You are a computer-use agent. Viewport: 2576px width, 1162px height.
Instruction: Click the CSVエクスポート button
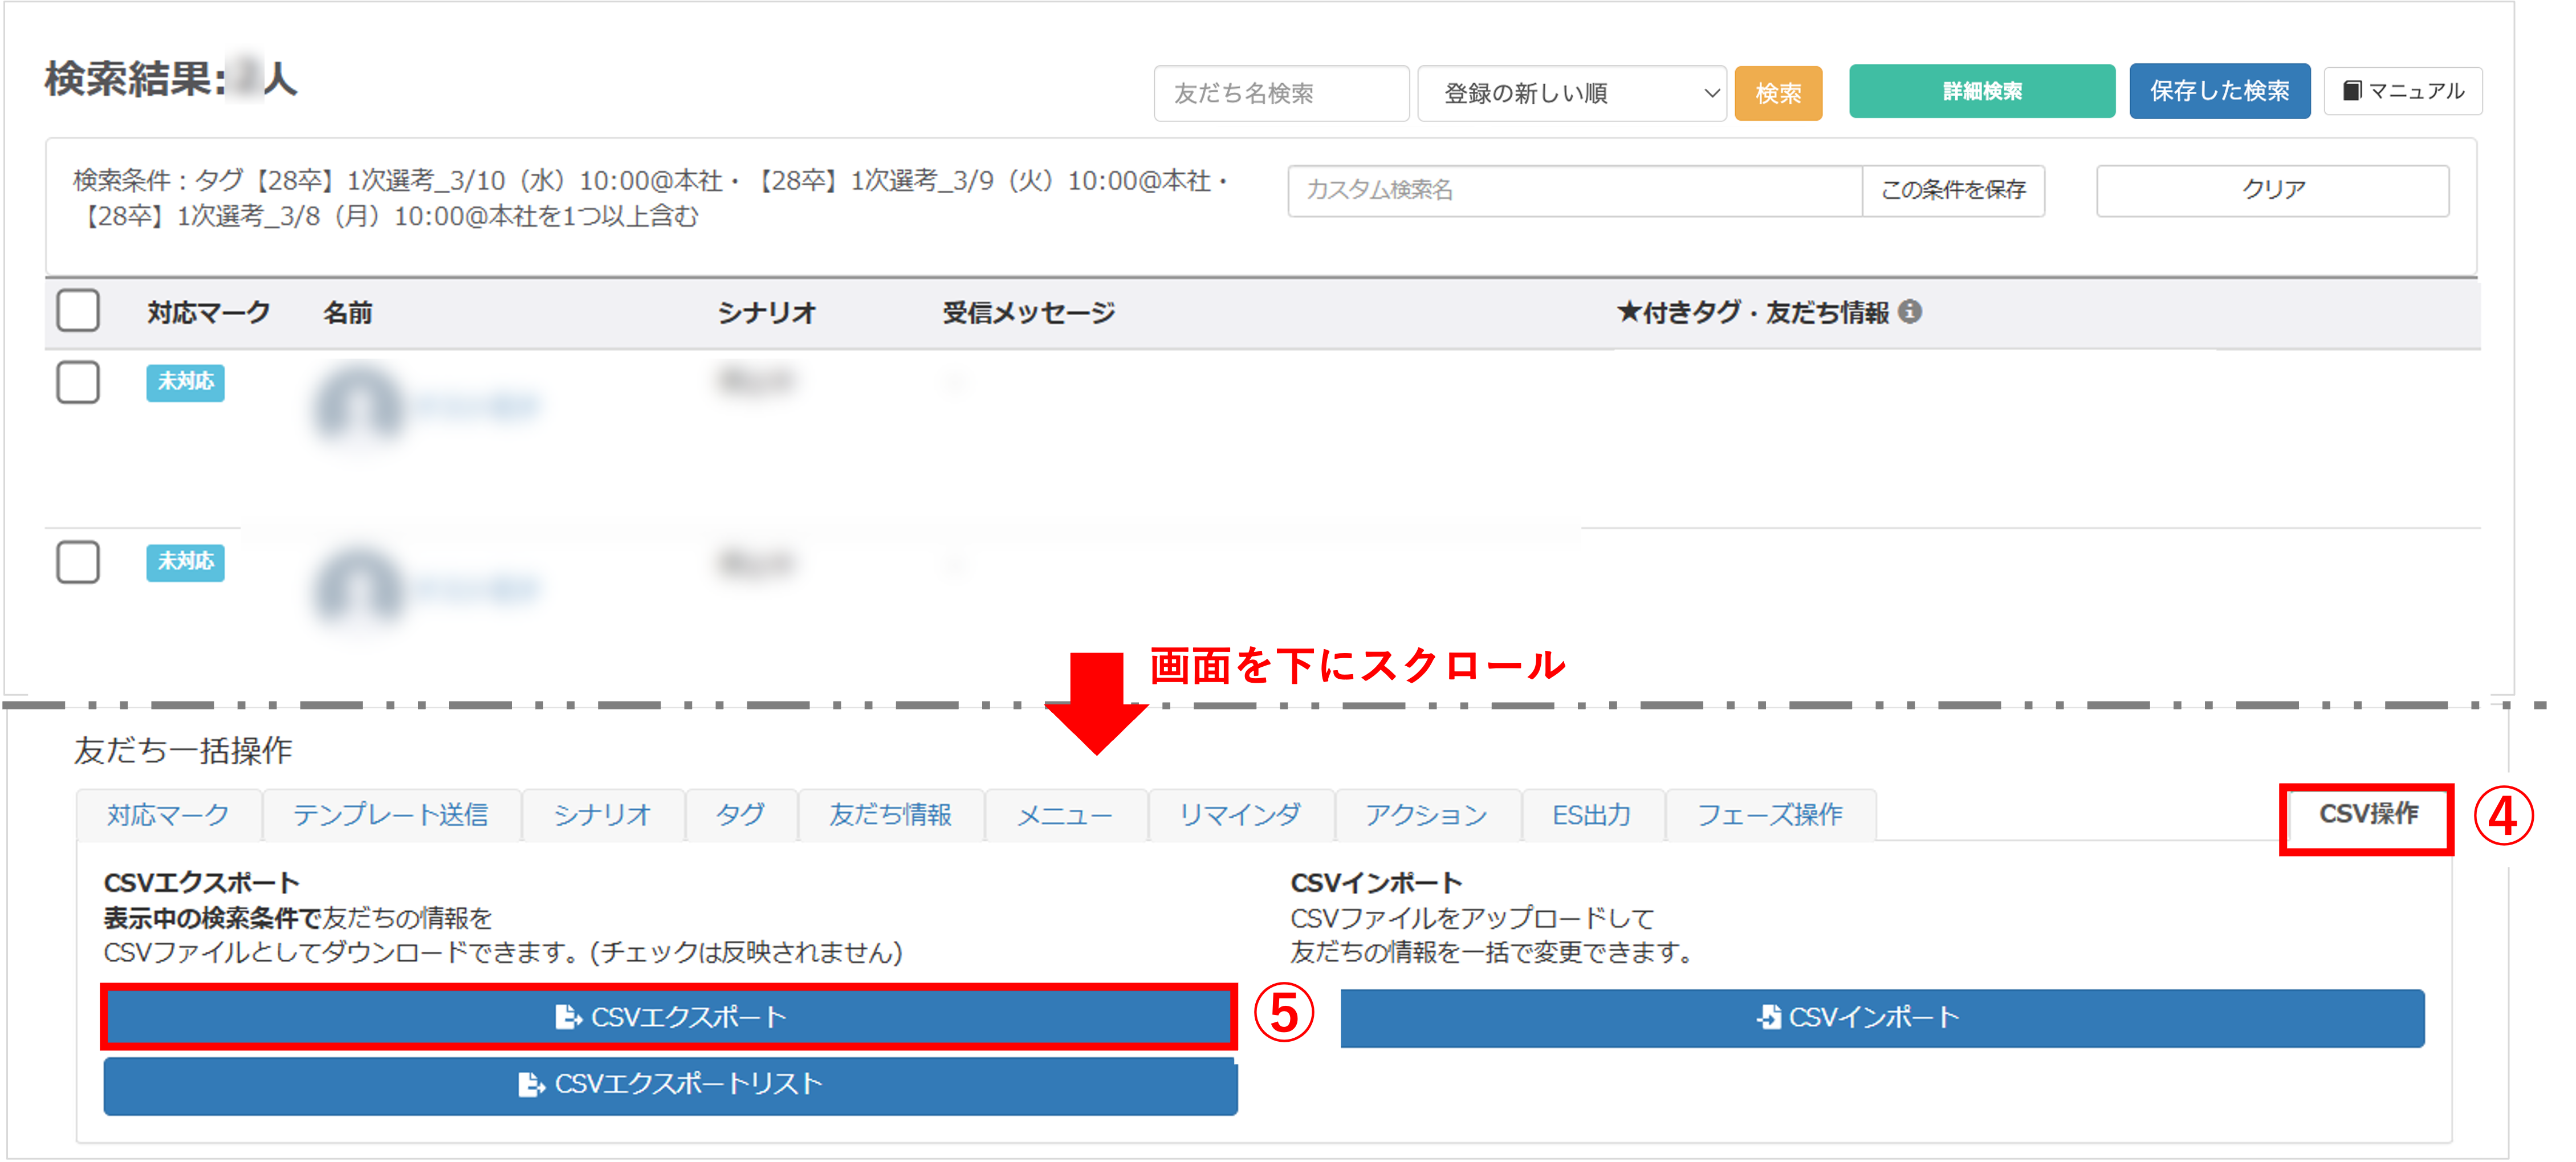[x=670, y=1018]
